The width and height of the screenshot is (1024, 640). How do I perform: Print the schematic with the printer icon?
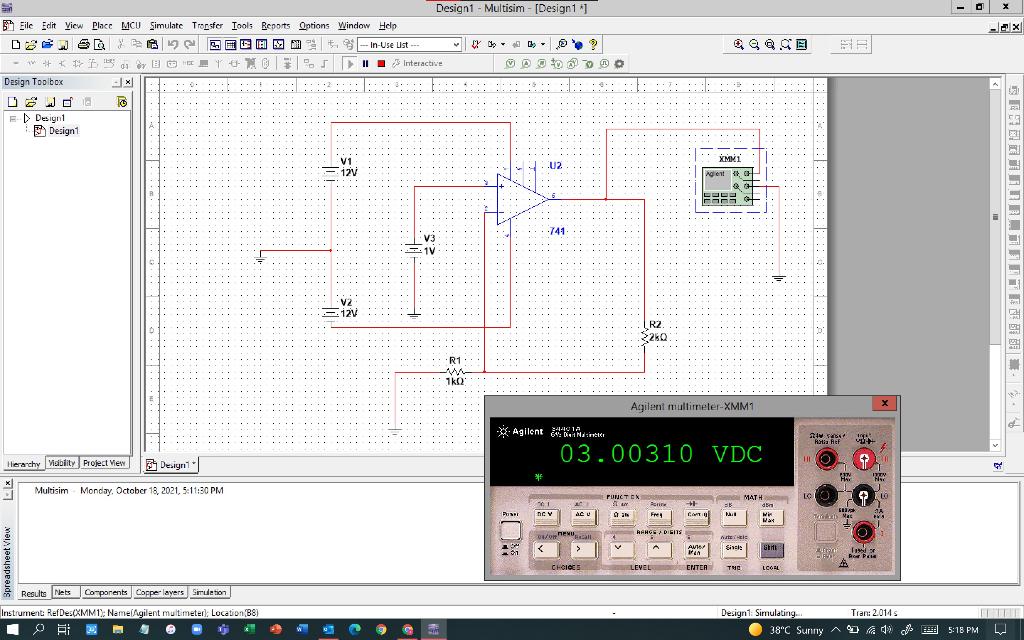(x=86, y=44)
